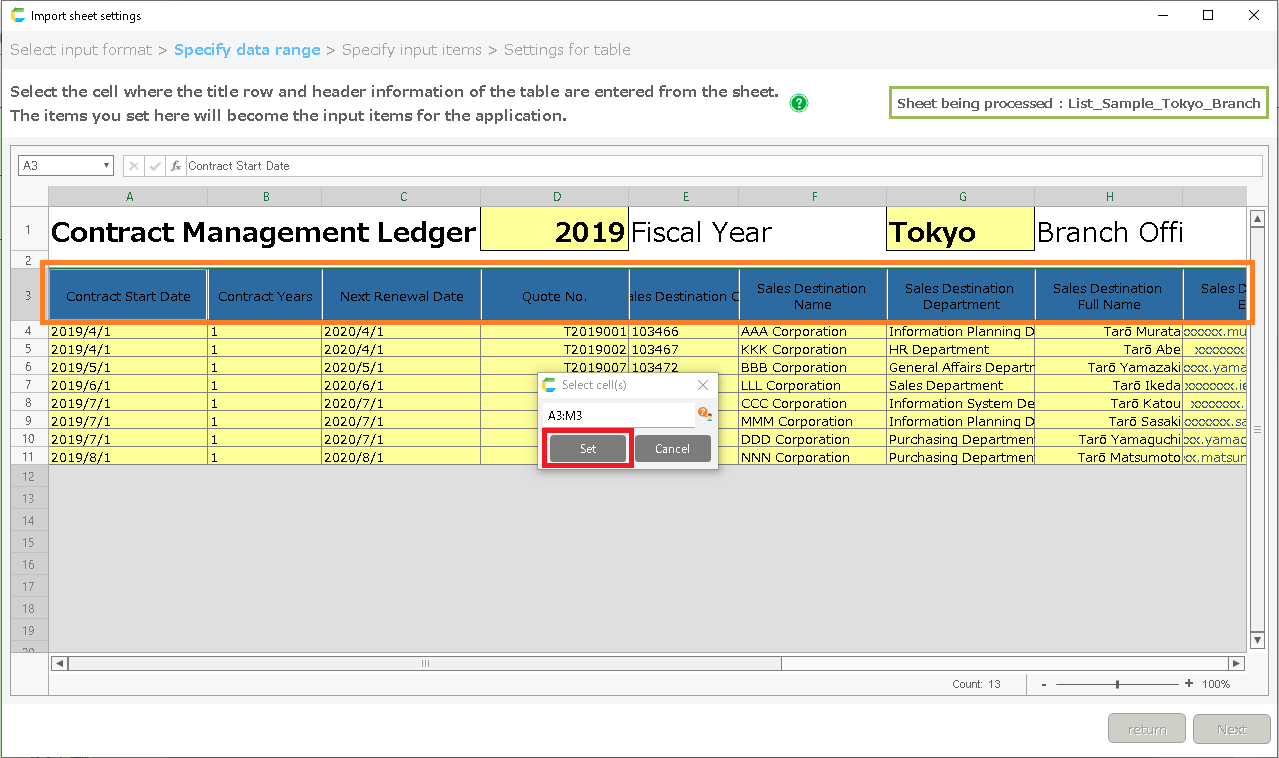Click the Cancel button in dialog

672,449
